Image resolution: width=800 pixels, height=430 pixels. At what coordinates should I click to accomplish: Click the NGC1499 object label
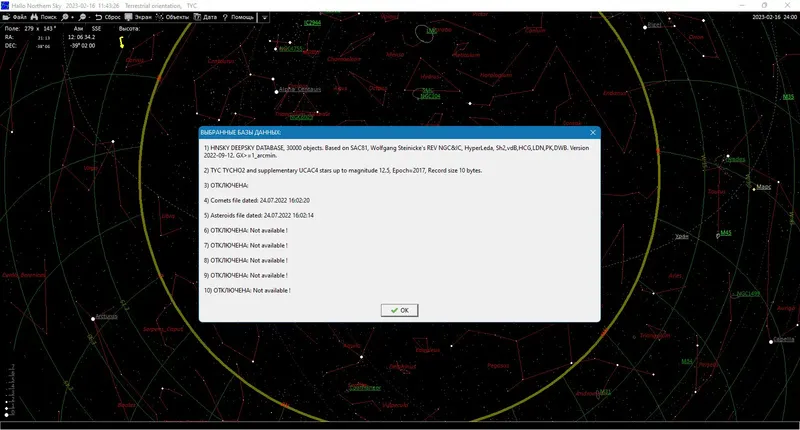point(748,294)
